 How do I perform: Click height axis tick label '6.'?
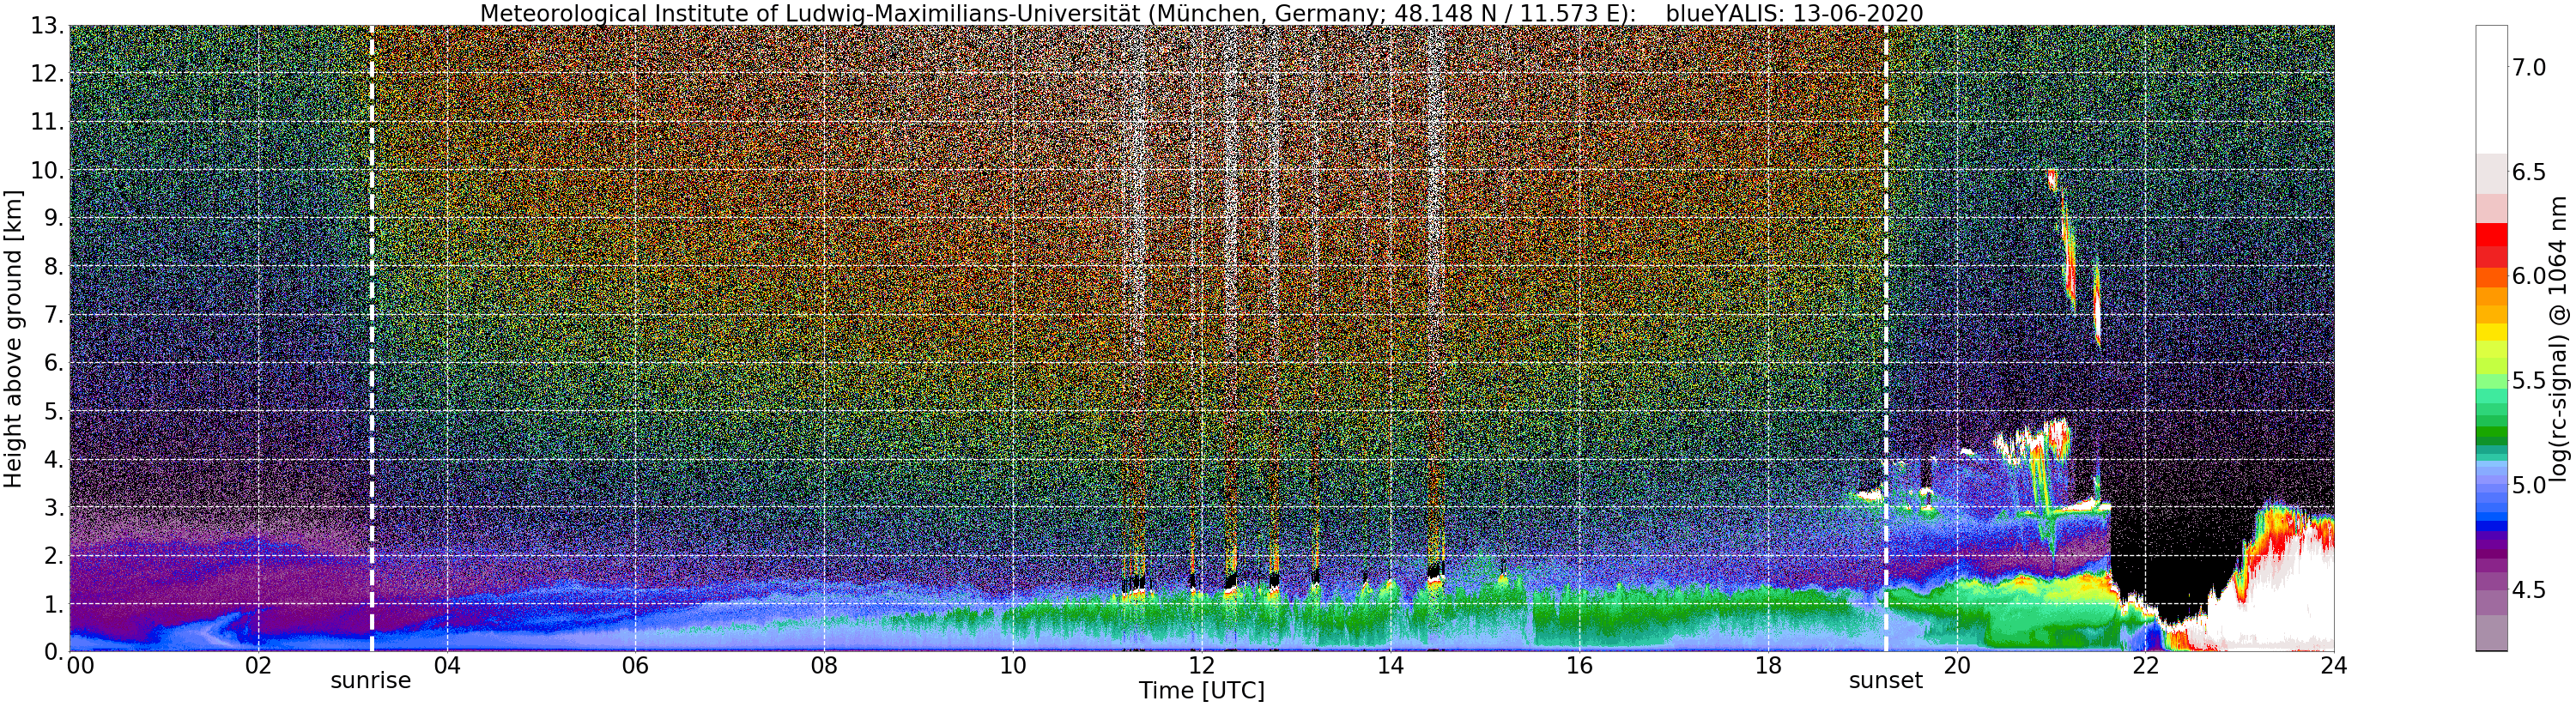point(54,363)
